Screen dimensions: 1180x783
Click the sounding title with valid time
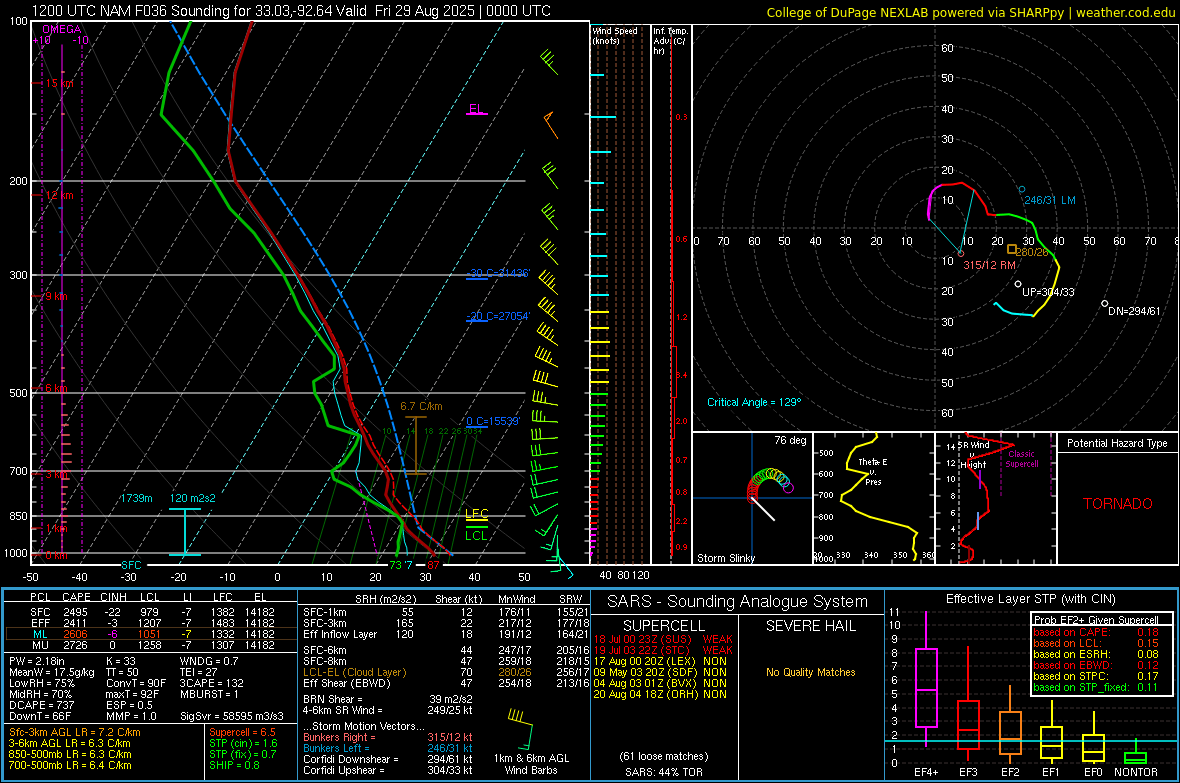click(x=291, y=11)
